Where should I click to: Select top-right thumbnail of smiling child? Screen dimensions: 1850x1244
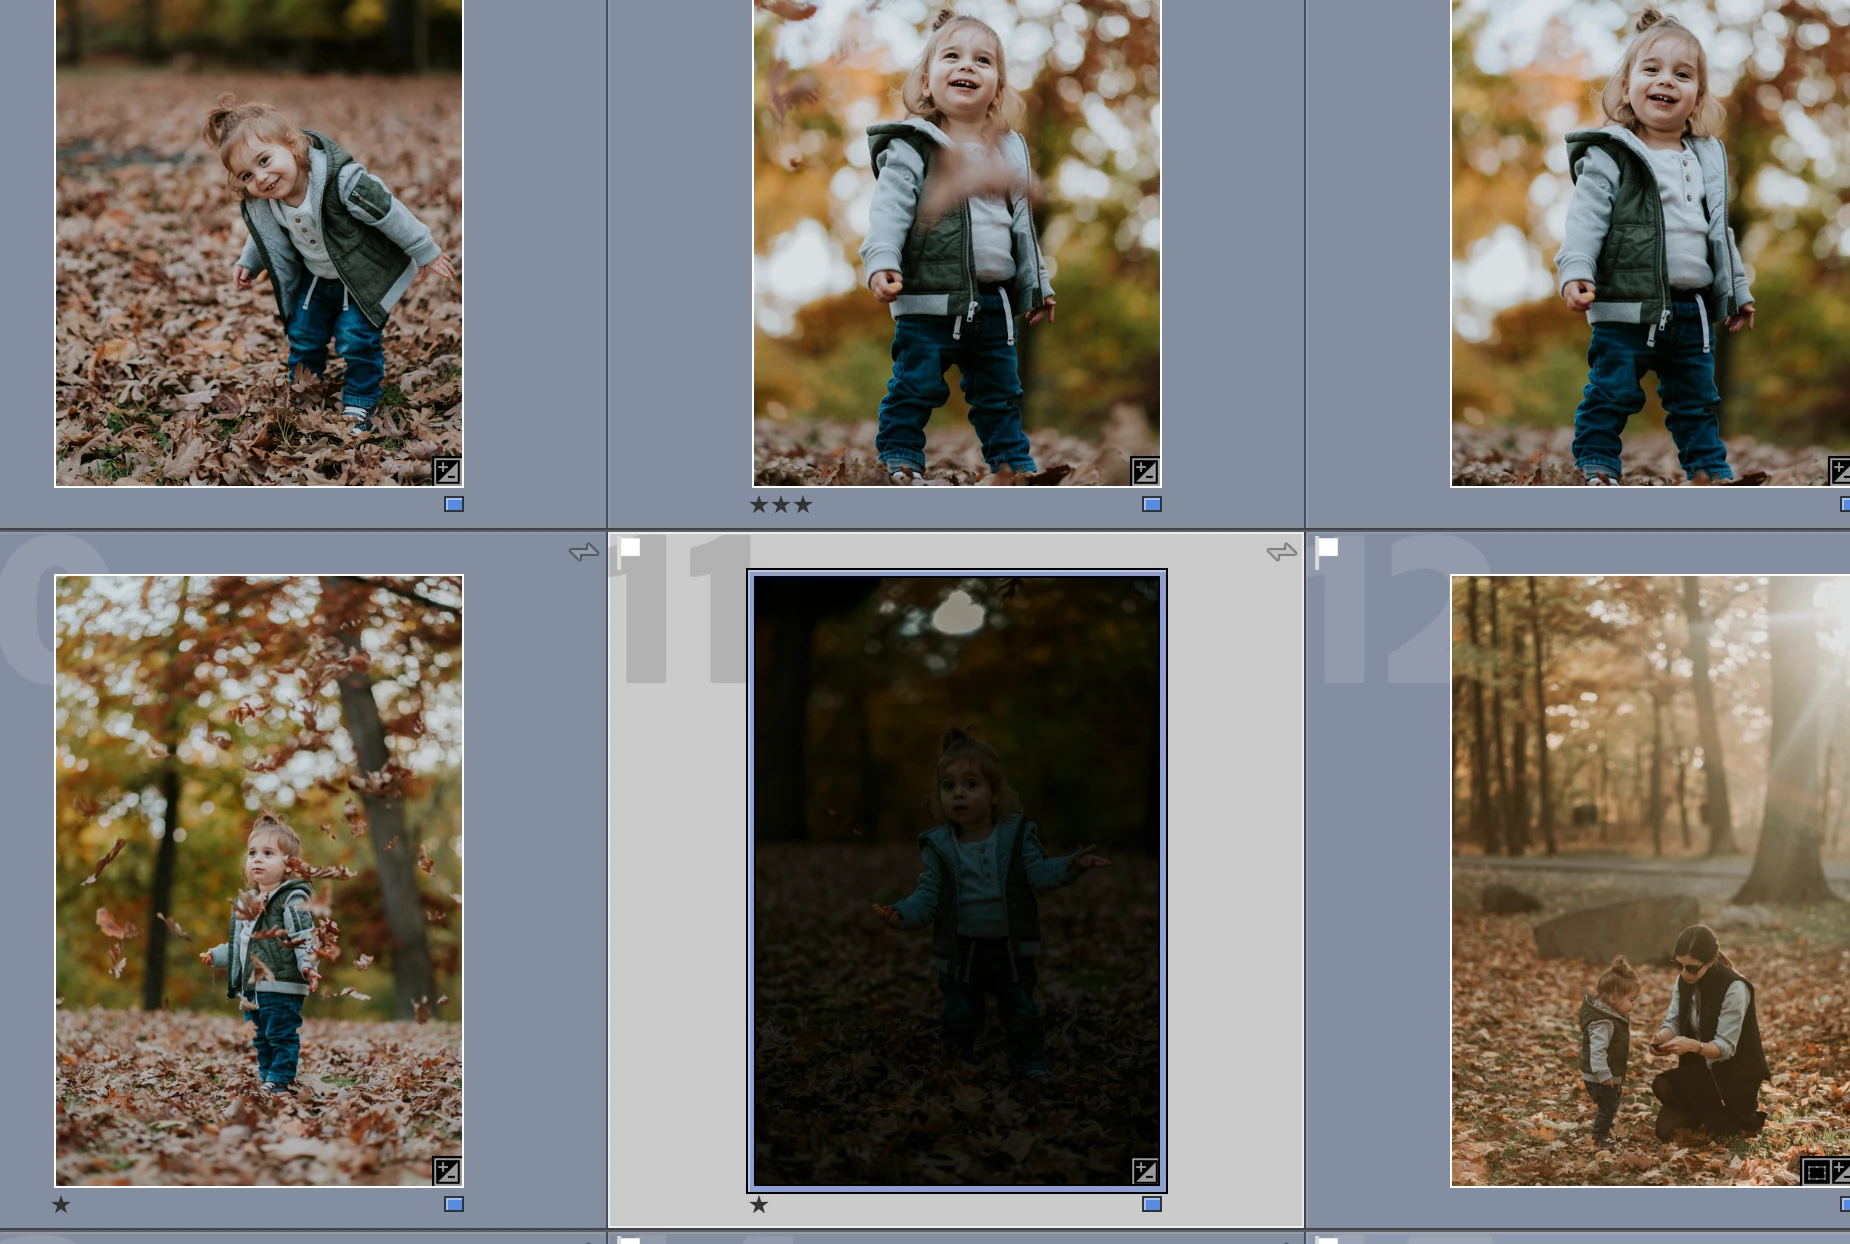point(1650,243)
